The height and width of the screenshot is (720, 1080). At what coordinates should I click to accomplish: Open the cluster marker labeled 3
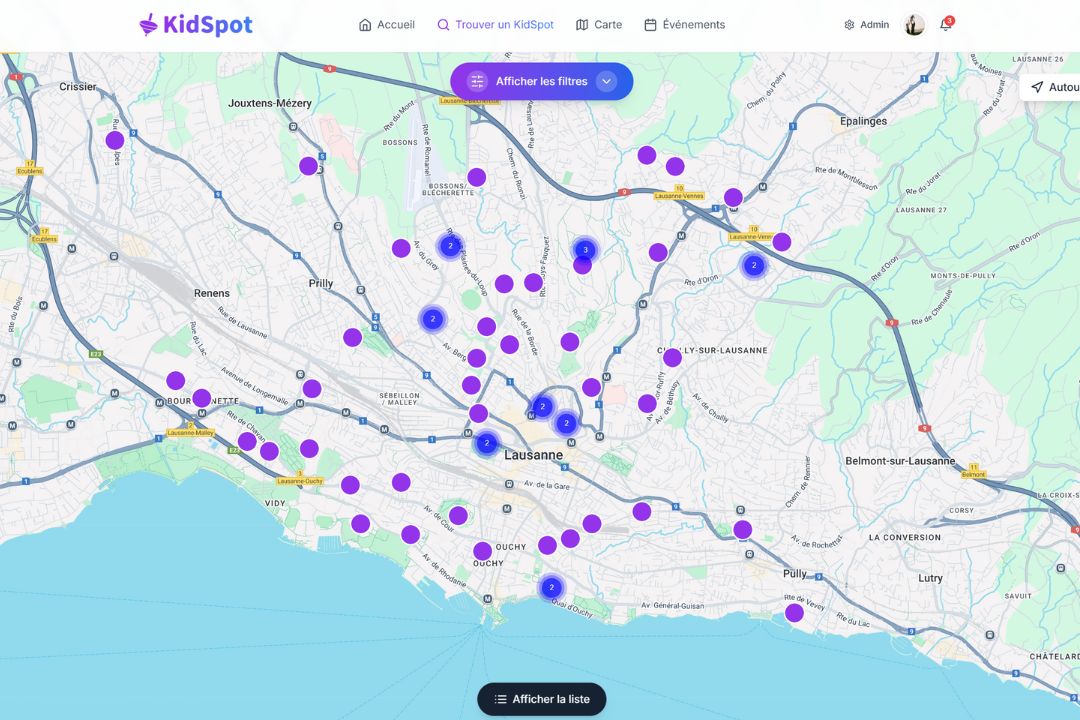585,249
